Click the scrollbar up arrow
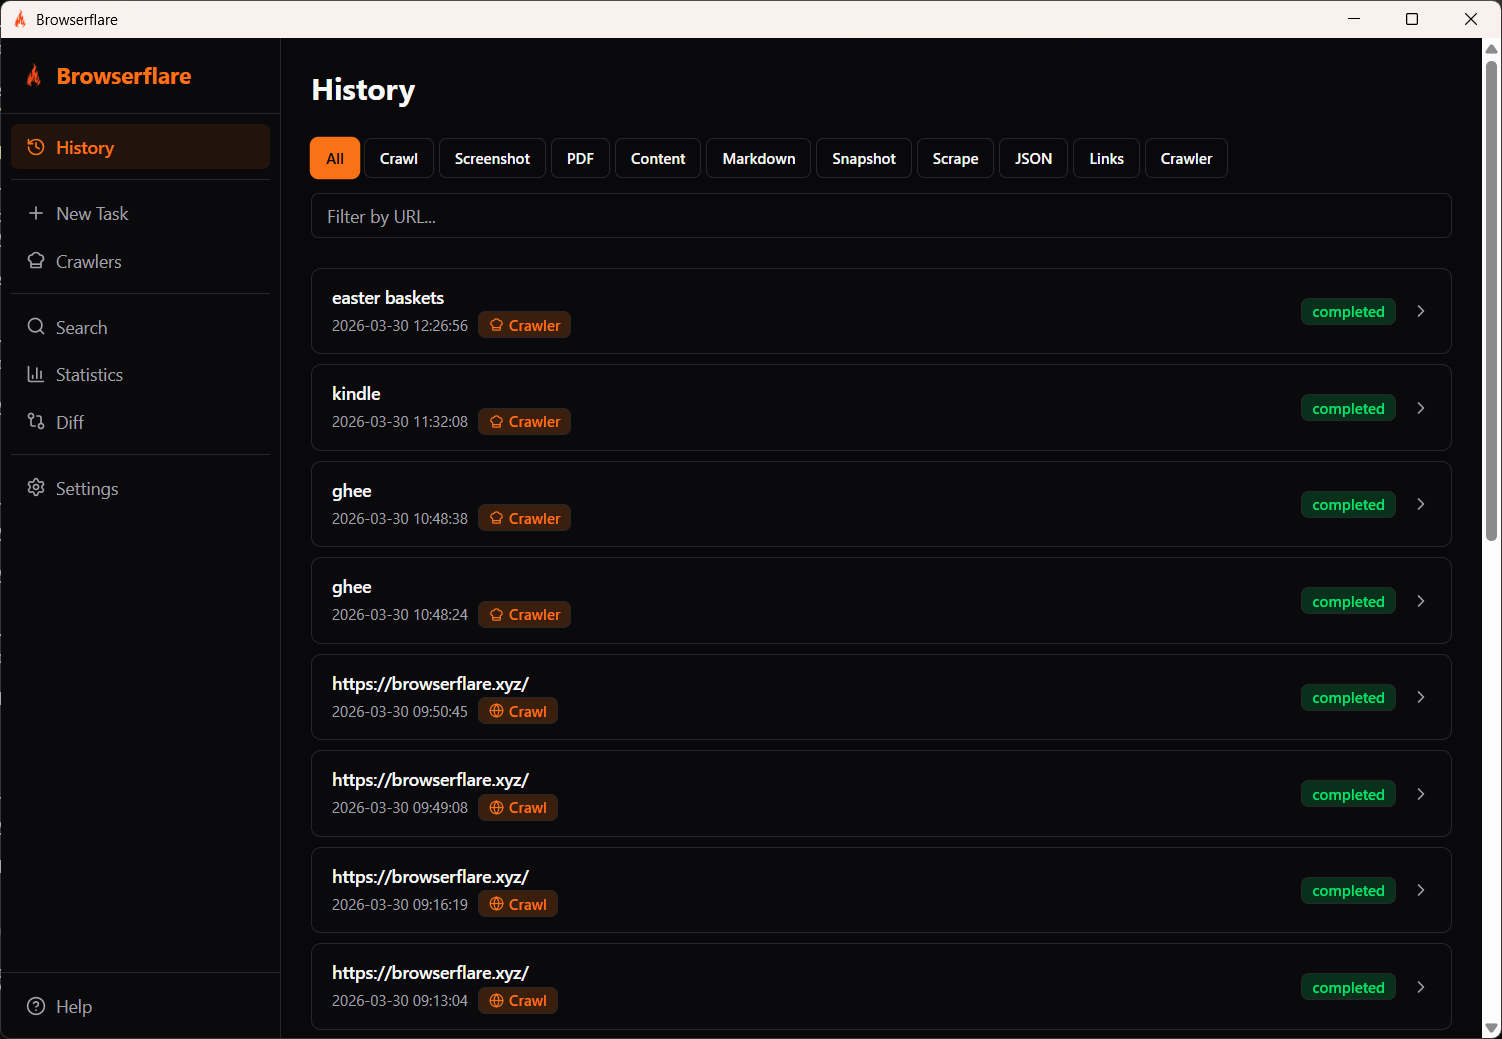The height and width of the screenshot is (1039, 1502). pos(1491,48)
